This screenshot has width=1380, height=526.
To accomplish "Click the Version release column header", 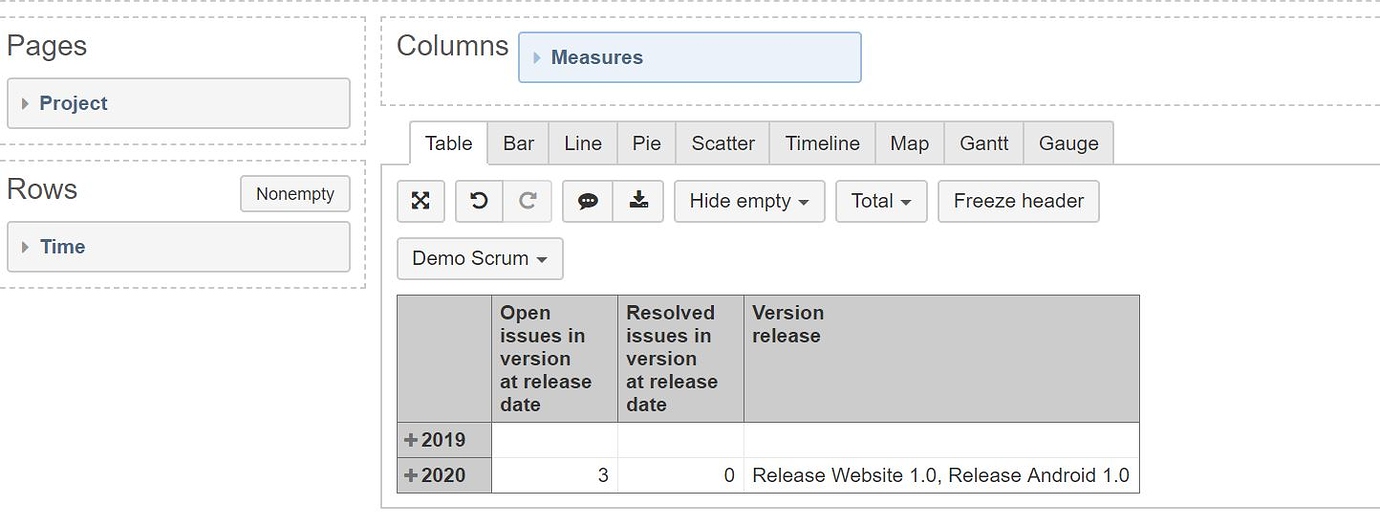I will click(x=941, y=359).
